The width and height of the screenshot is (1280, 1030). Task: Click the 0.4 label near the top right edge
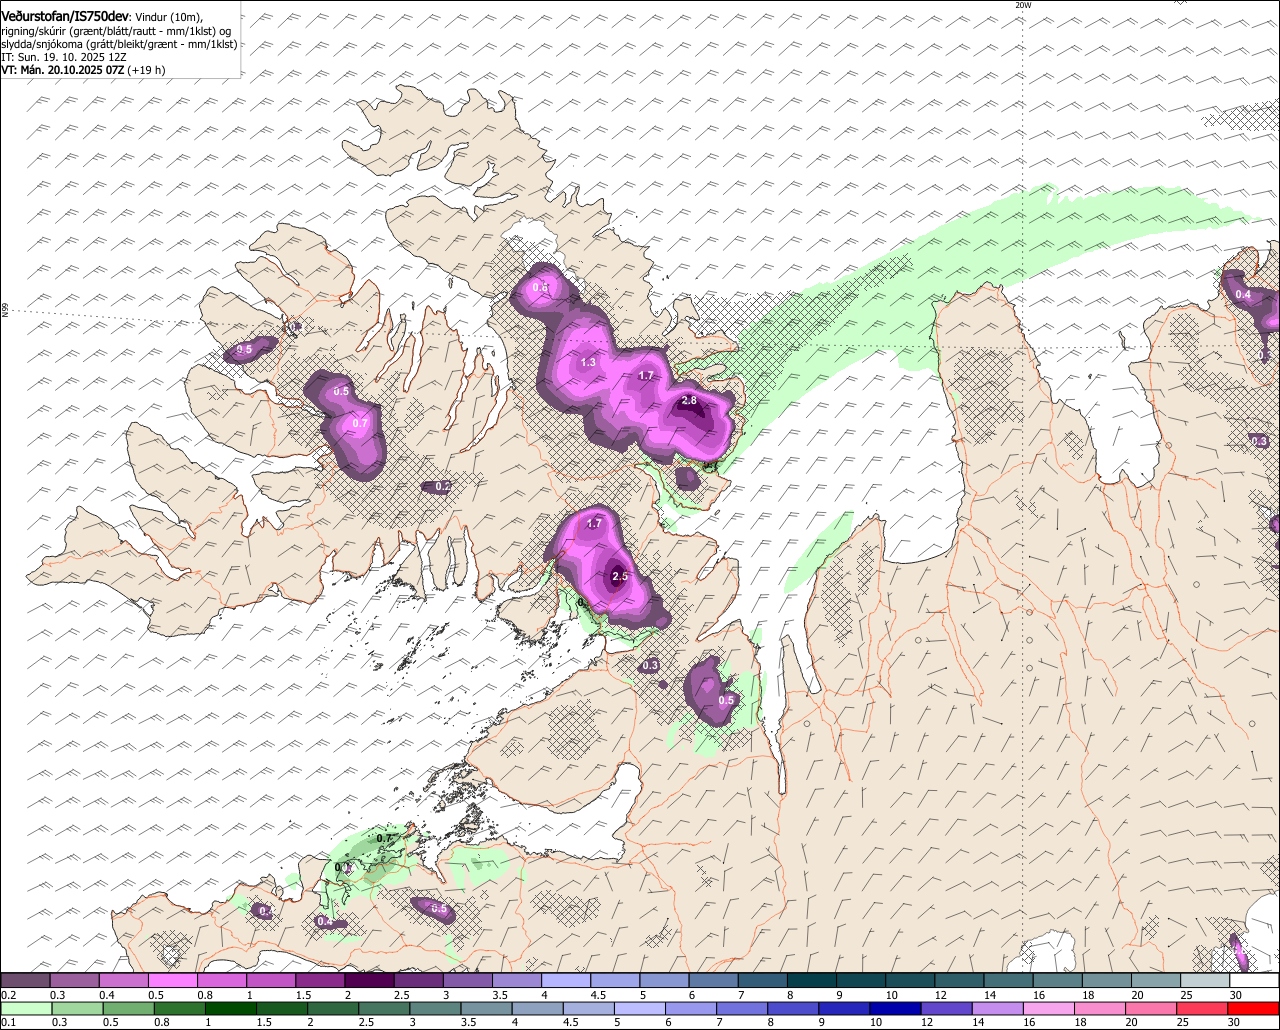coord(1243,294)
